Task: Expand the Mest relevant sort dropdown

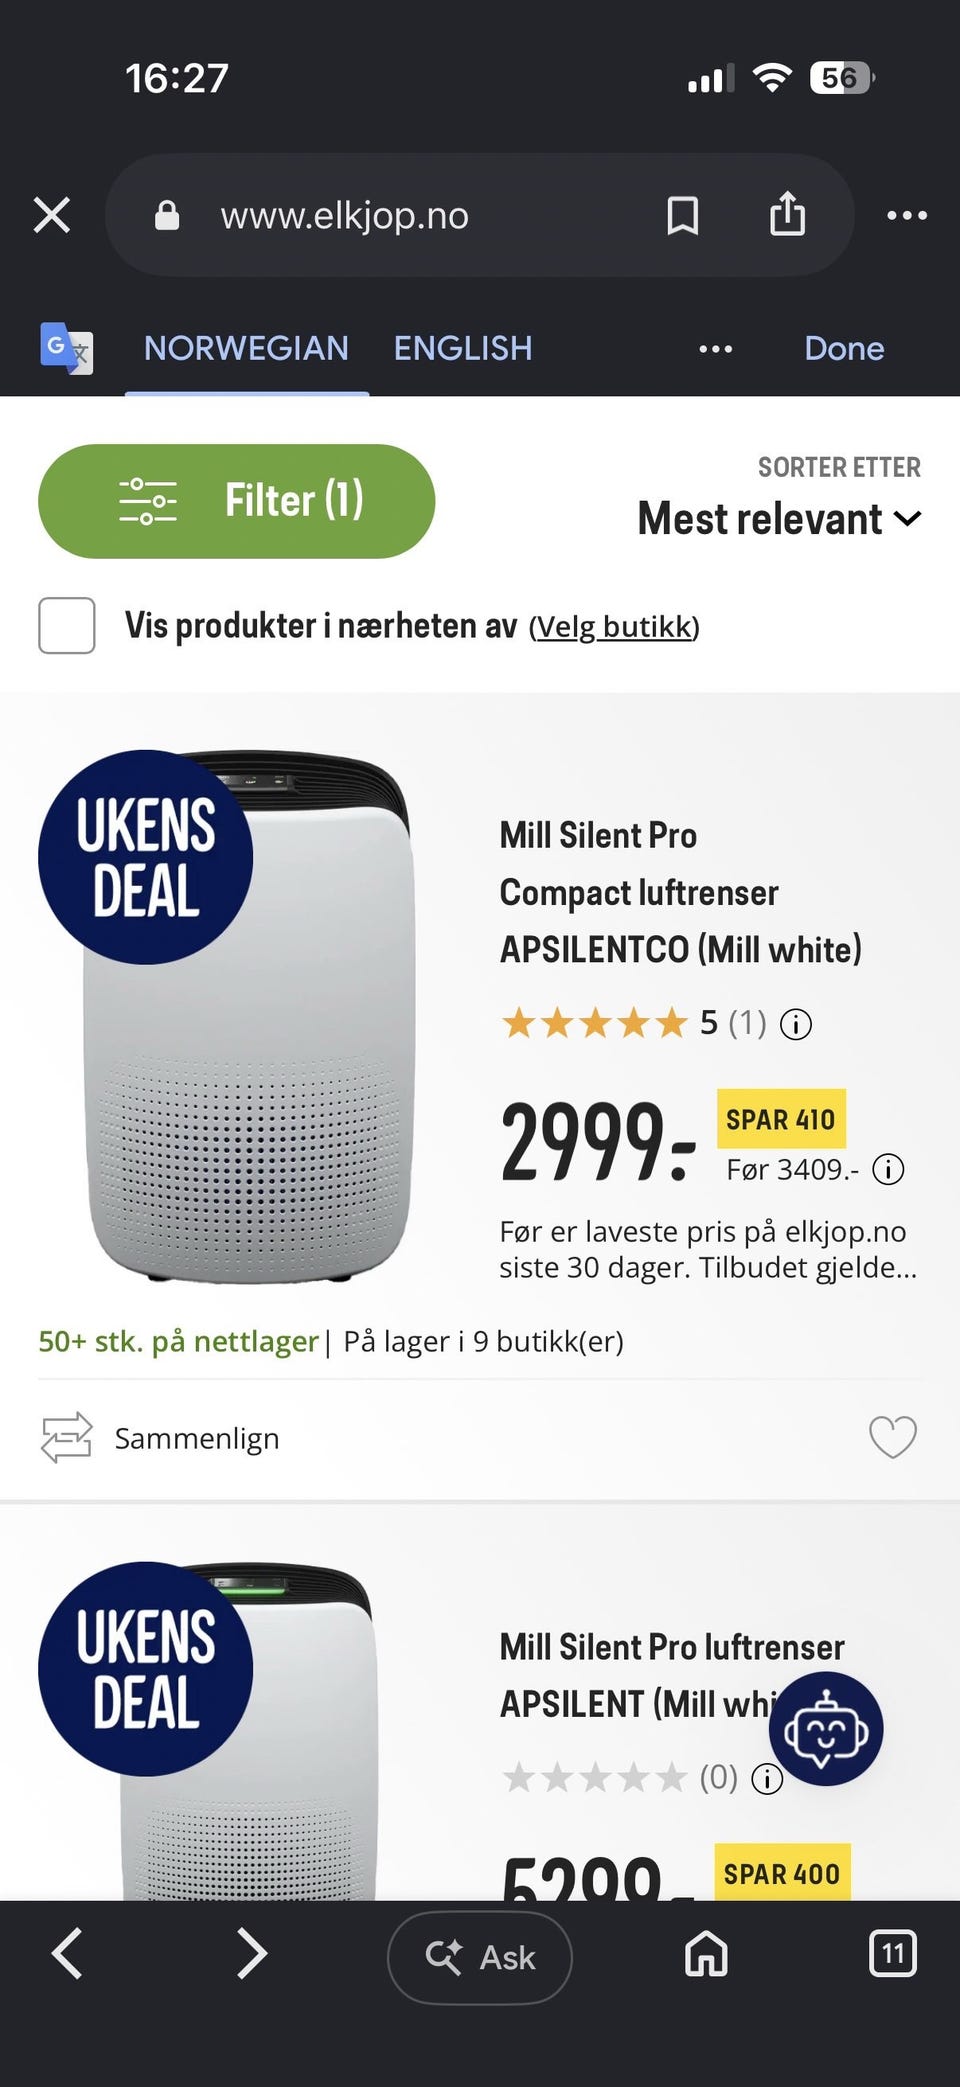Action: click(779, 519)
